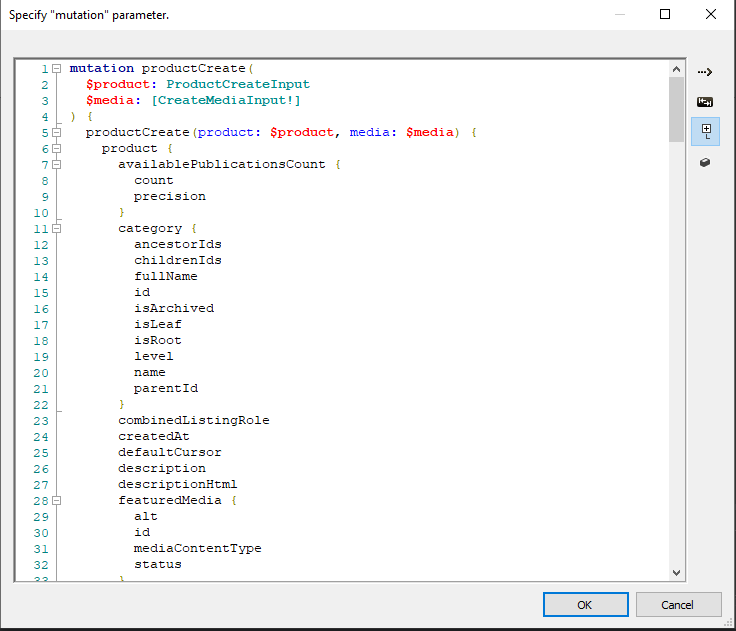Screen dimensions: 736x631
Task: Click the scroll down arrow of editor
Action: [x=677, y=572]
